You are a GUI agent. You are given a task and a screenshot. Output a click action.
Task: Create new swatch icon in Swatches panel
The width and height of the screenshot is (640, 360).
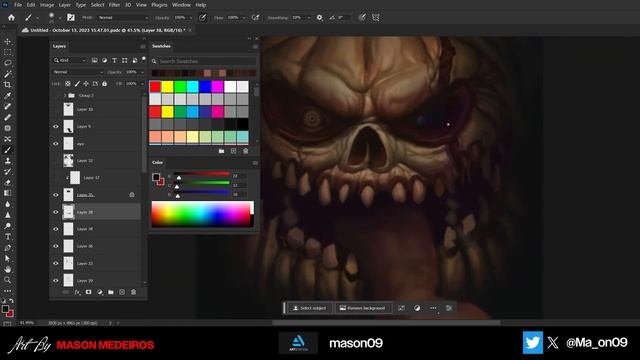point(233,151)
